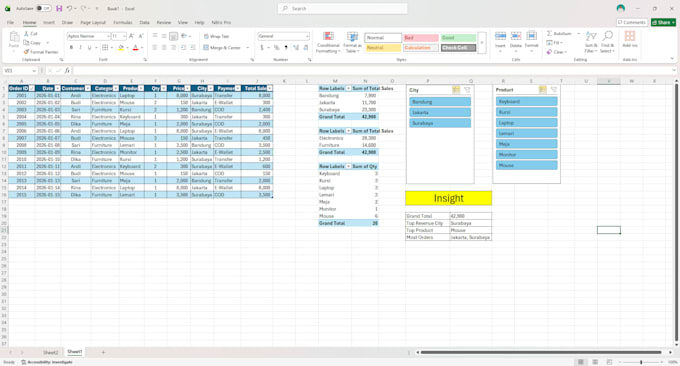The height and width of the screenshot is (366, 680).
Task: Click the Comments button
Action: (632, 22)
